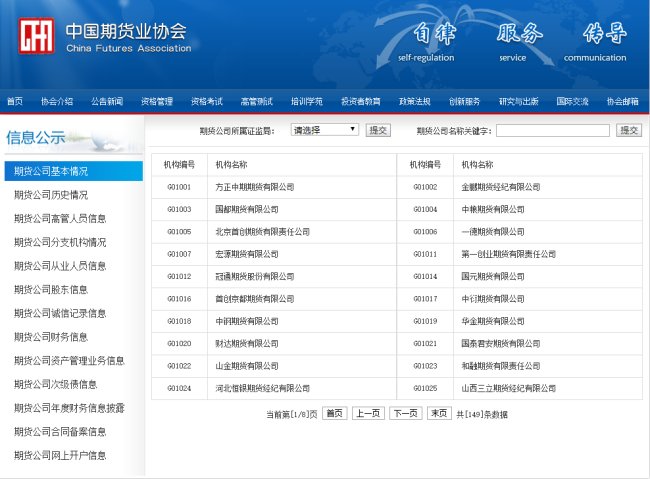This screenshot has width=650, height=479.
Task: Select 期货公司基本情况 in the sidebar
Action: [73, 171]
